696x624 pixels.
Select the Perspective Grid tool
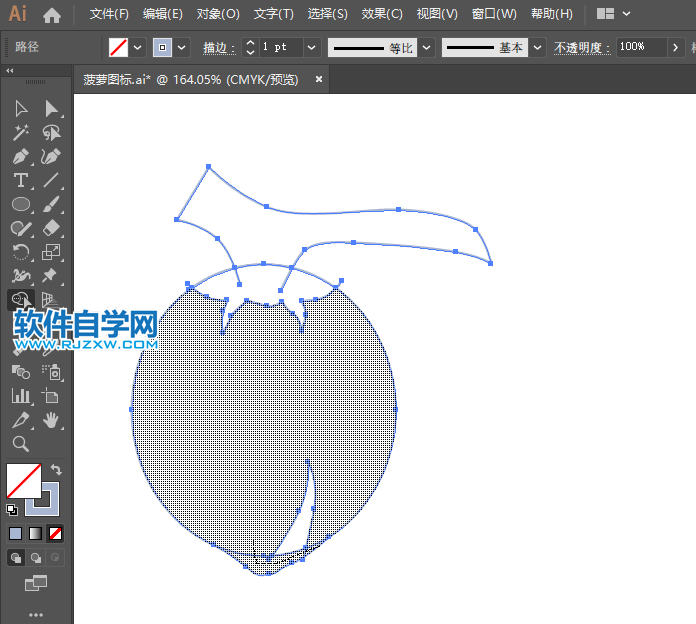50,299
